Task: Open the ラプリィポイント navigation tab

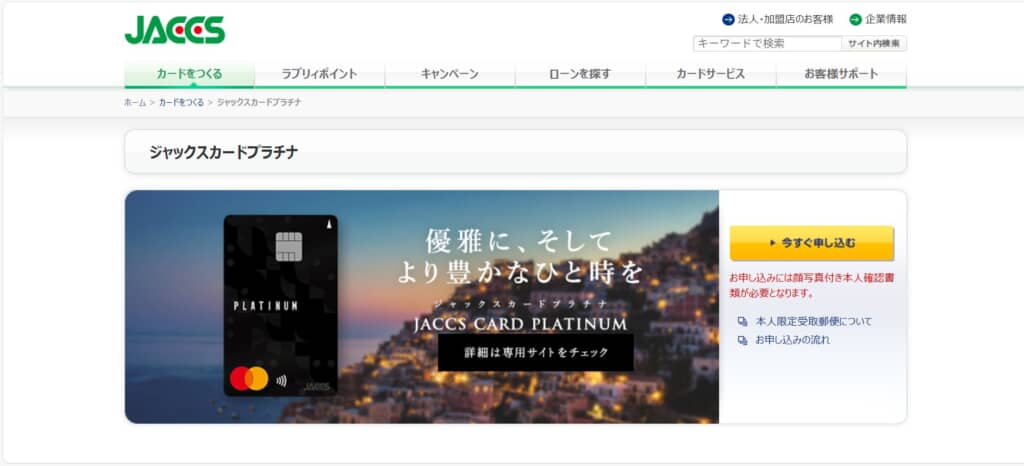Action: tap(319, 74)
